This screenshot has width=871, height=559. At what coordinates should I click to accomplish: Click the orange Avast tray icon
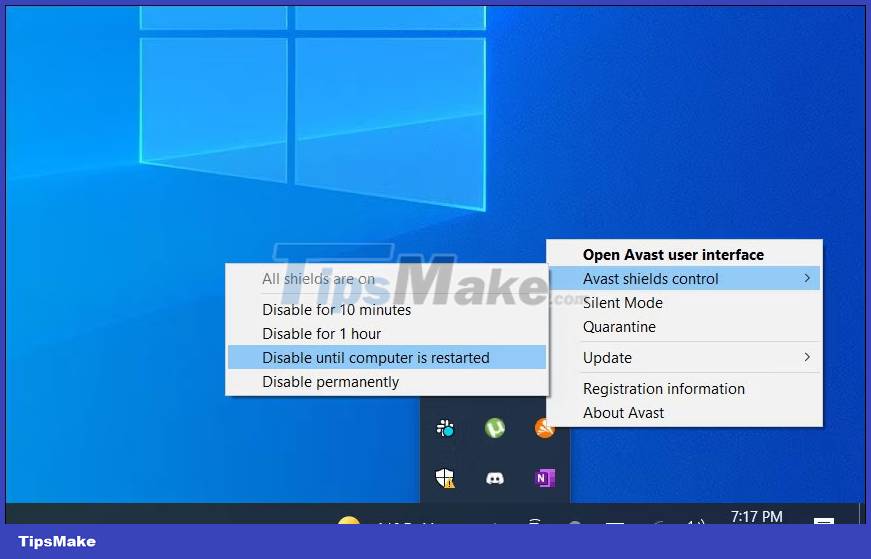(544, 428)
